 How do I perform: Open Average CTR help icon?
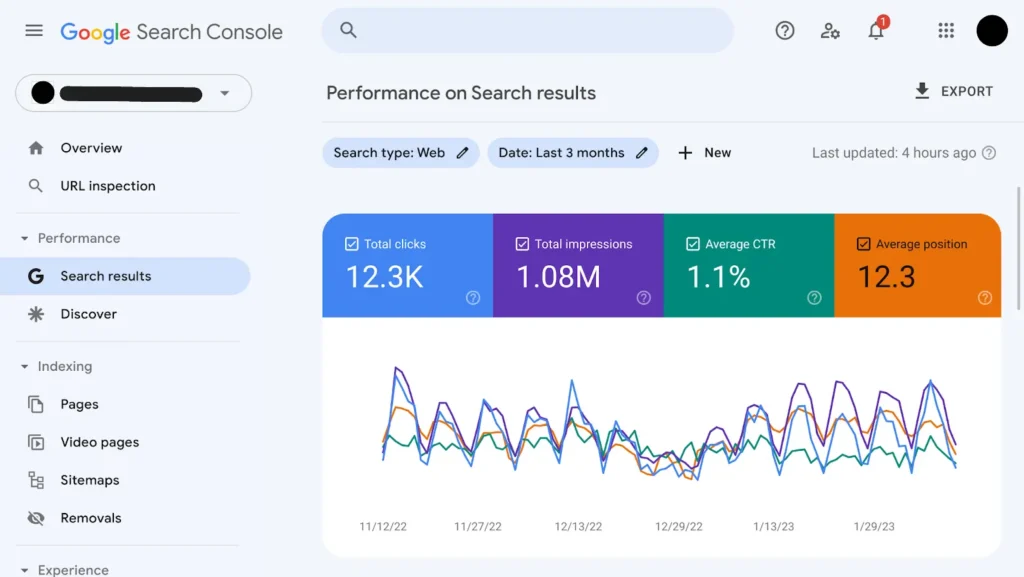coord(814,298)
